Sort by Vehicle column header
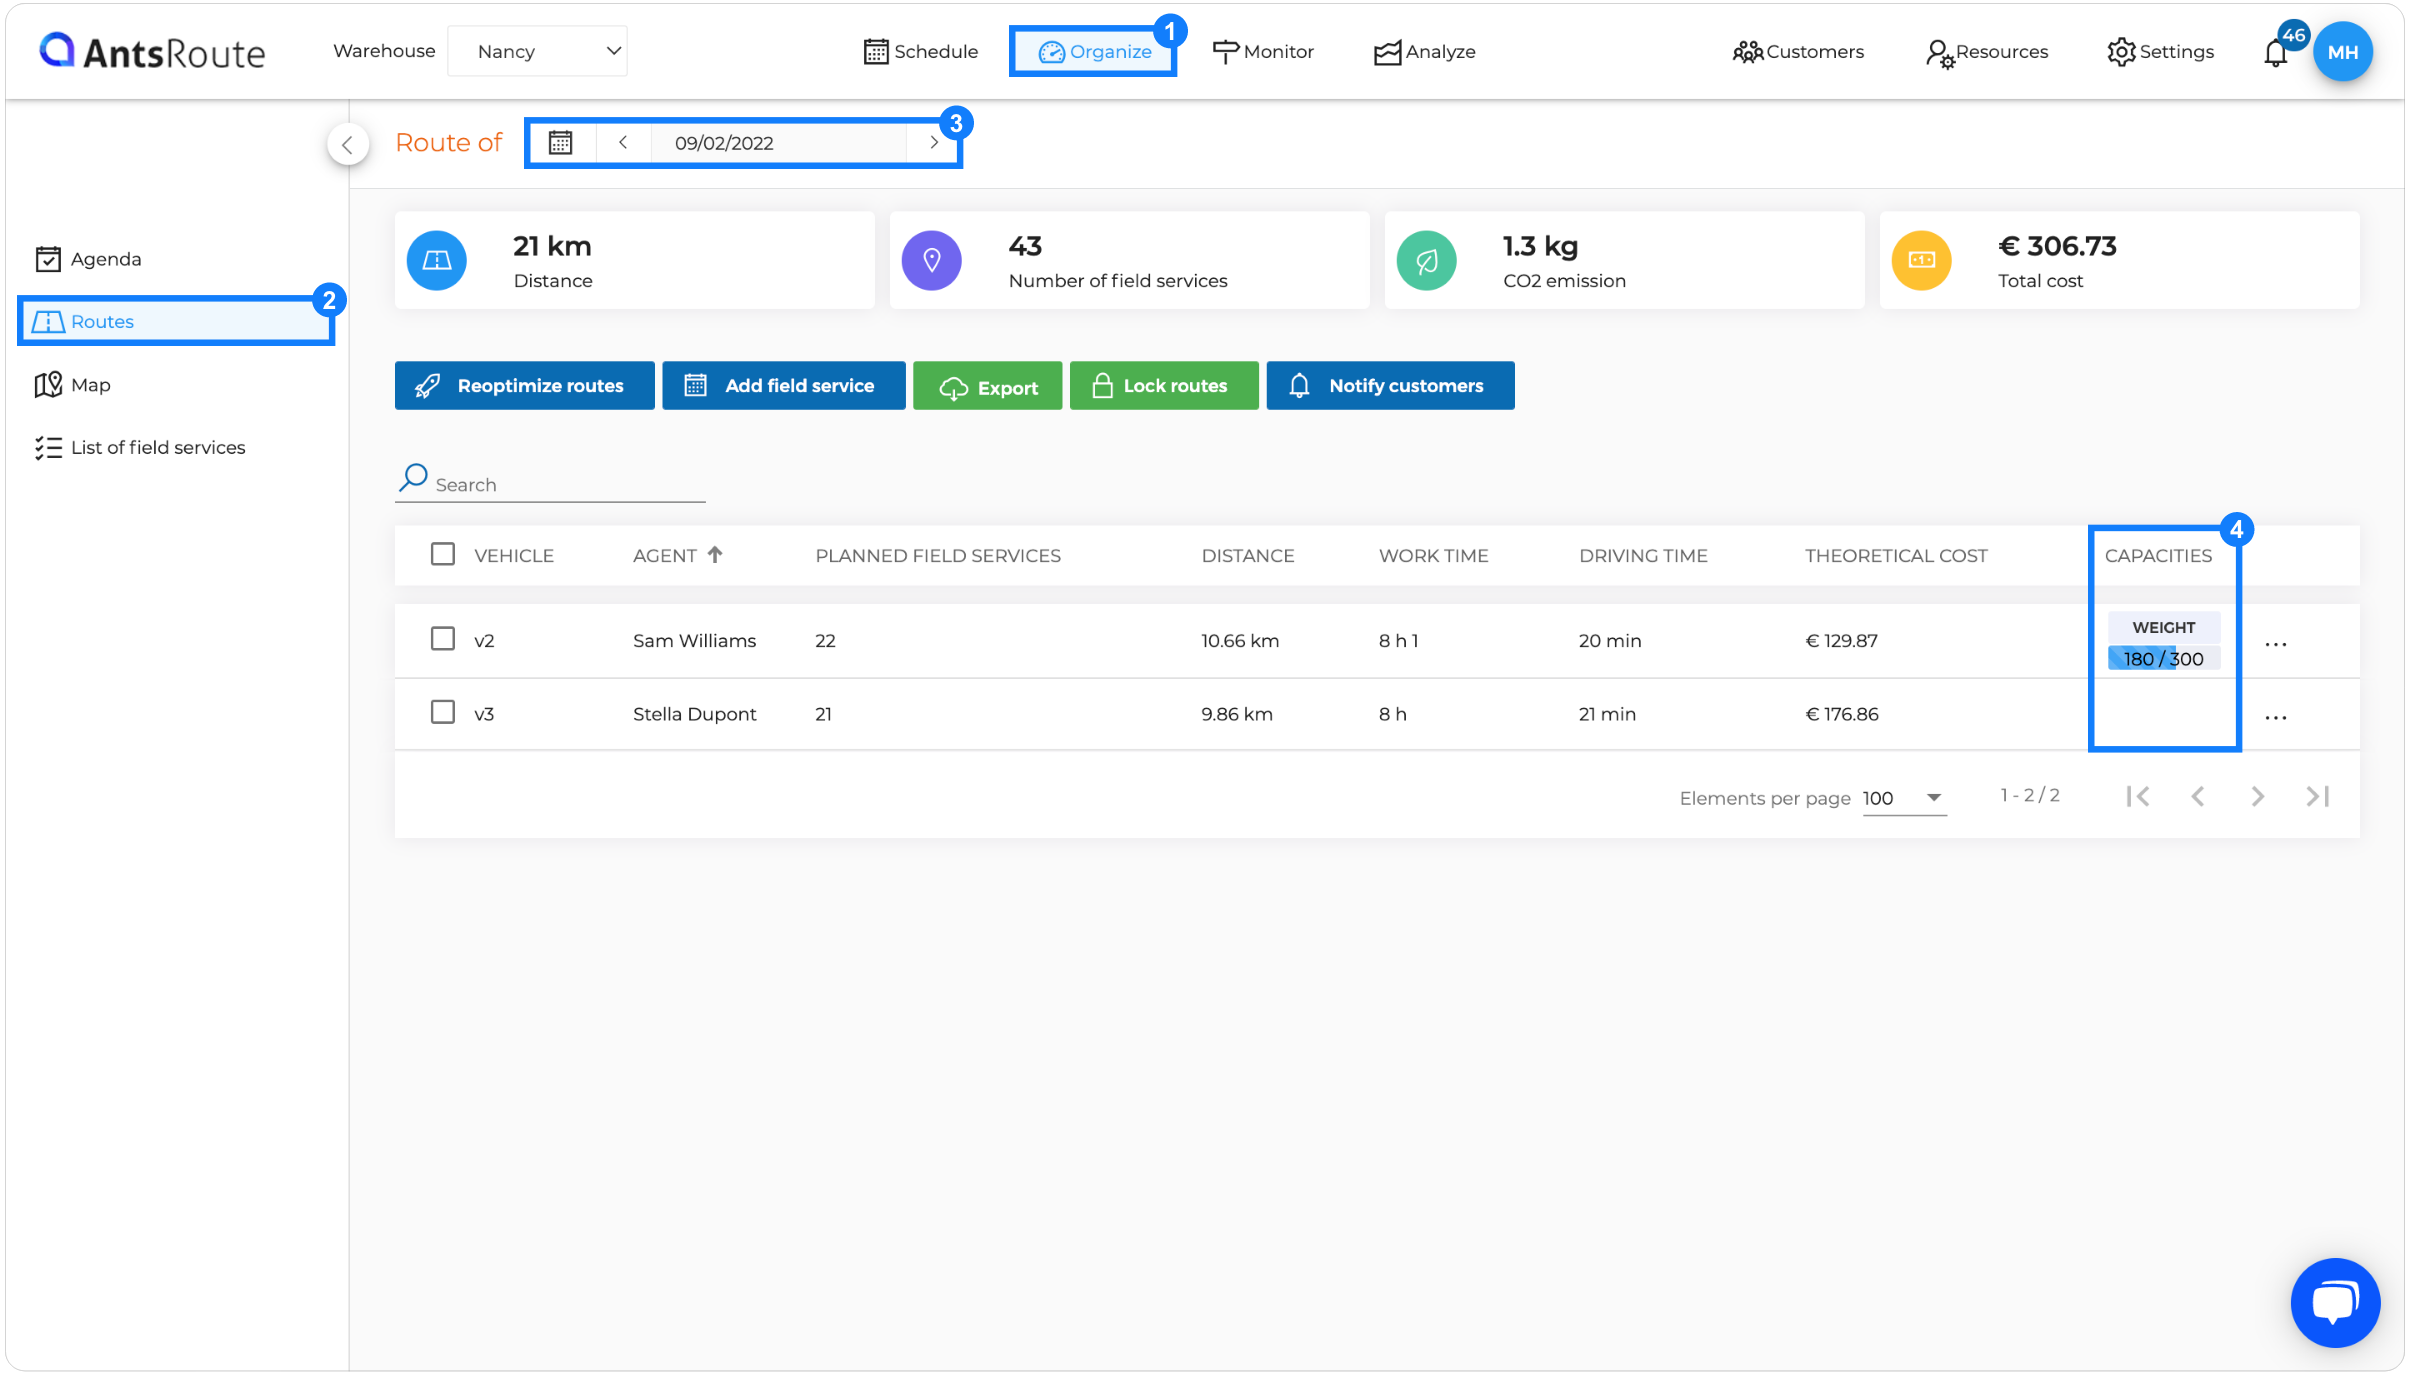The width and height of the screenshot is (2409, 1374). [514, 555]
